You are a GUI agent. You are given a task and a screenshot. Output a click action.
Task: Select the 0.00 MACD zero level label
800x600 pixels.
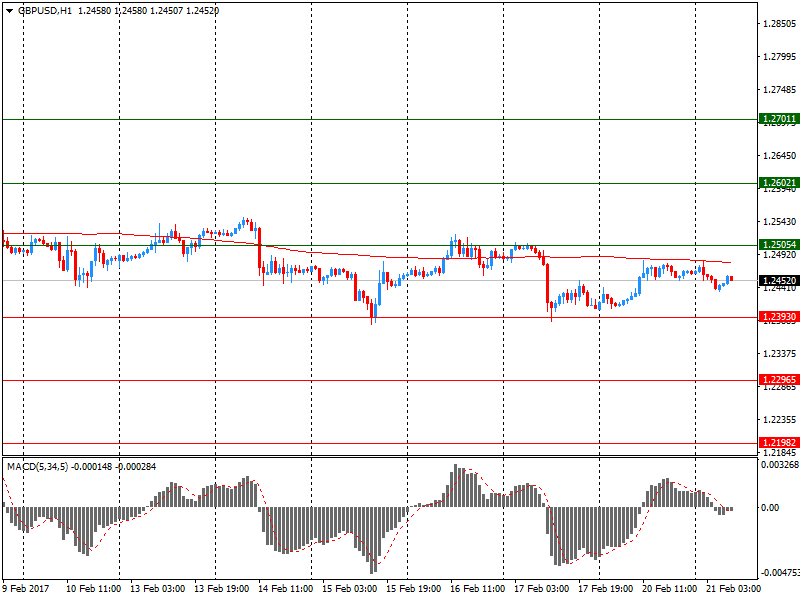click(x=770, y=508)
